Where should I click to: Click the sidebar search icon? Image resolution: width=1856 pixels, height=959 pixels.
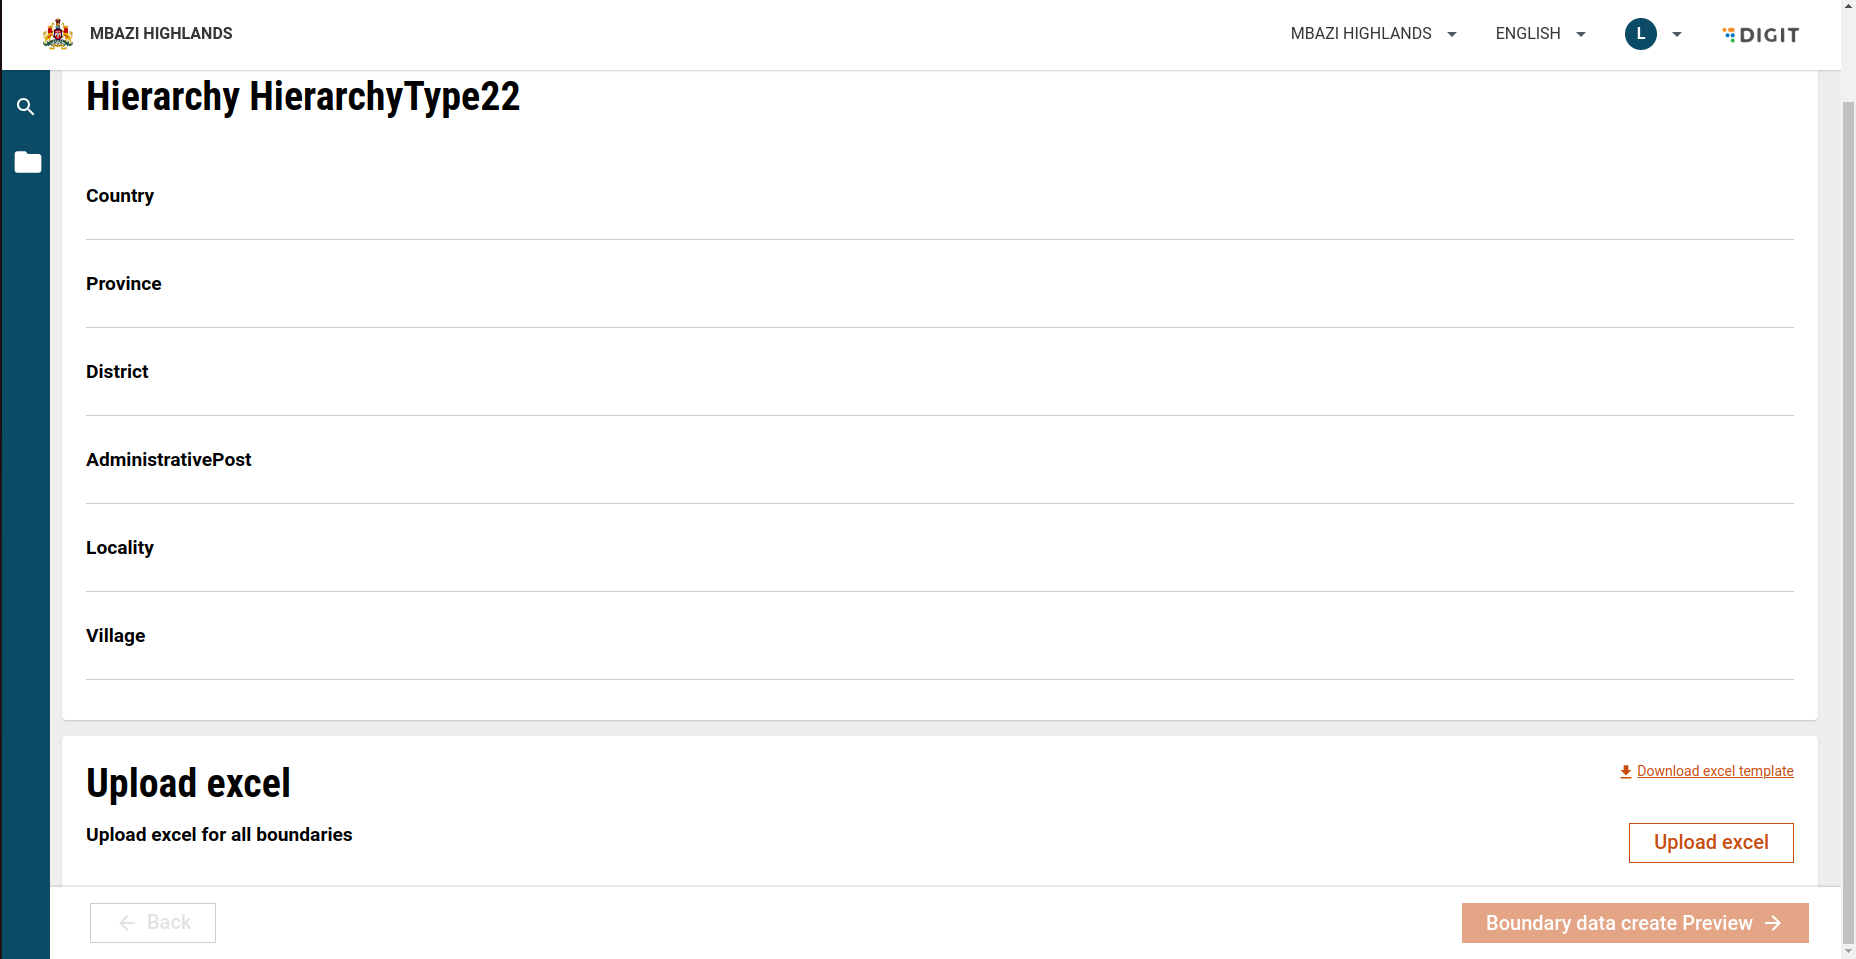coord(26,107)
